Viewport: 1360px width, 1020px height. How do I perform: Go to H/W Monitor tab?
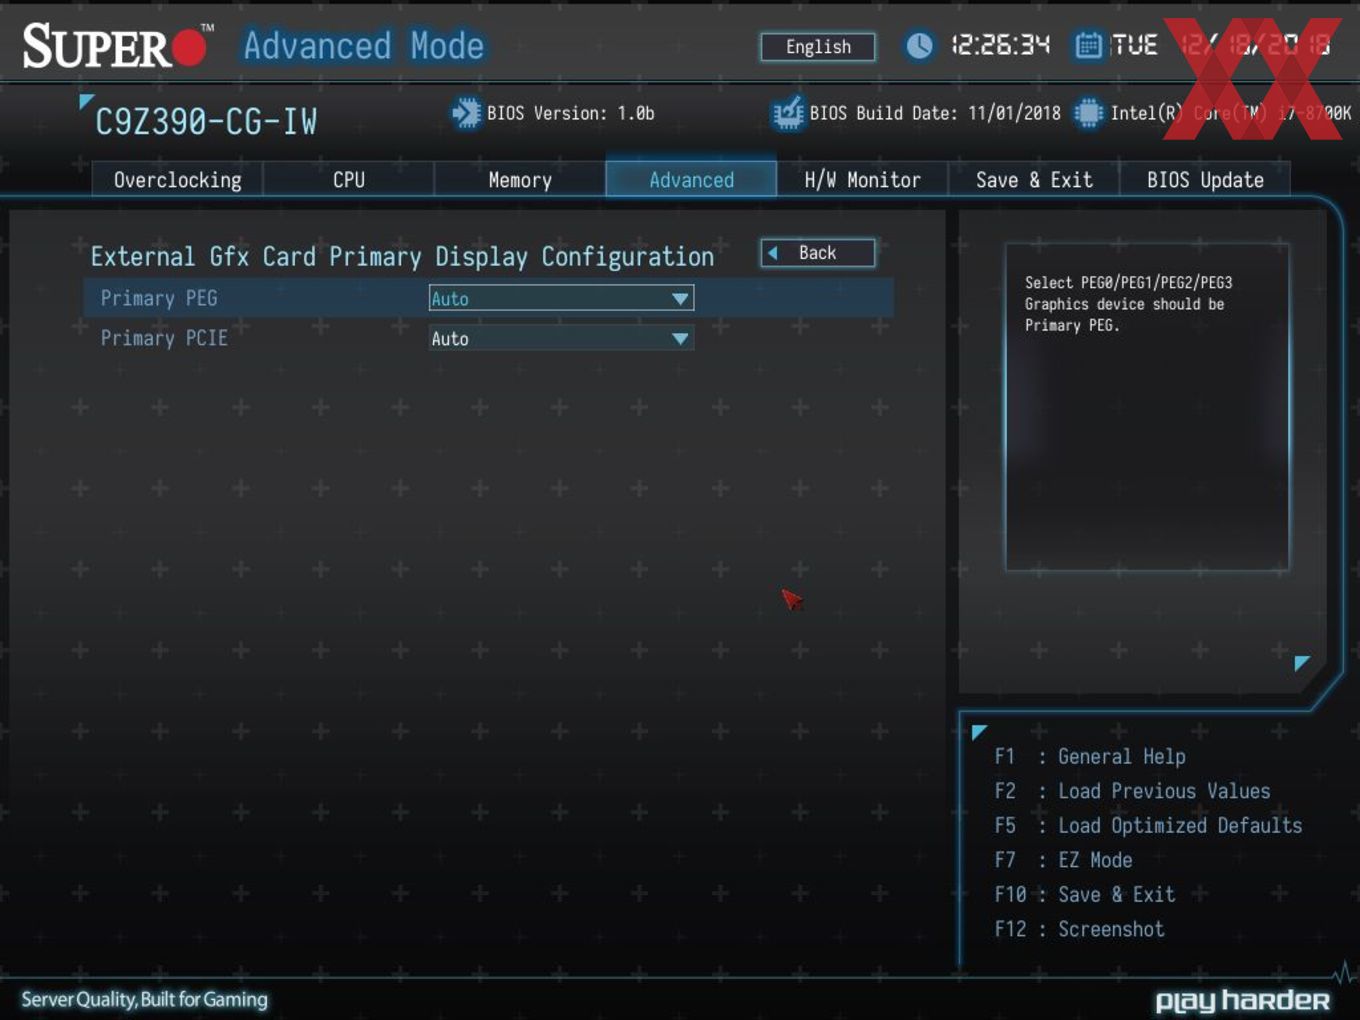[x=862, y=180]
